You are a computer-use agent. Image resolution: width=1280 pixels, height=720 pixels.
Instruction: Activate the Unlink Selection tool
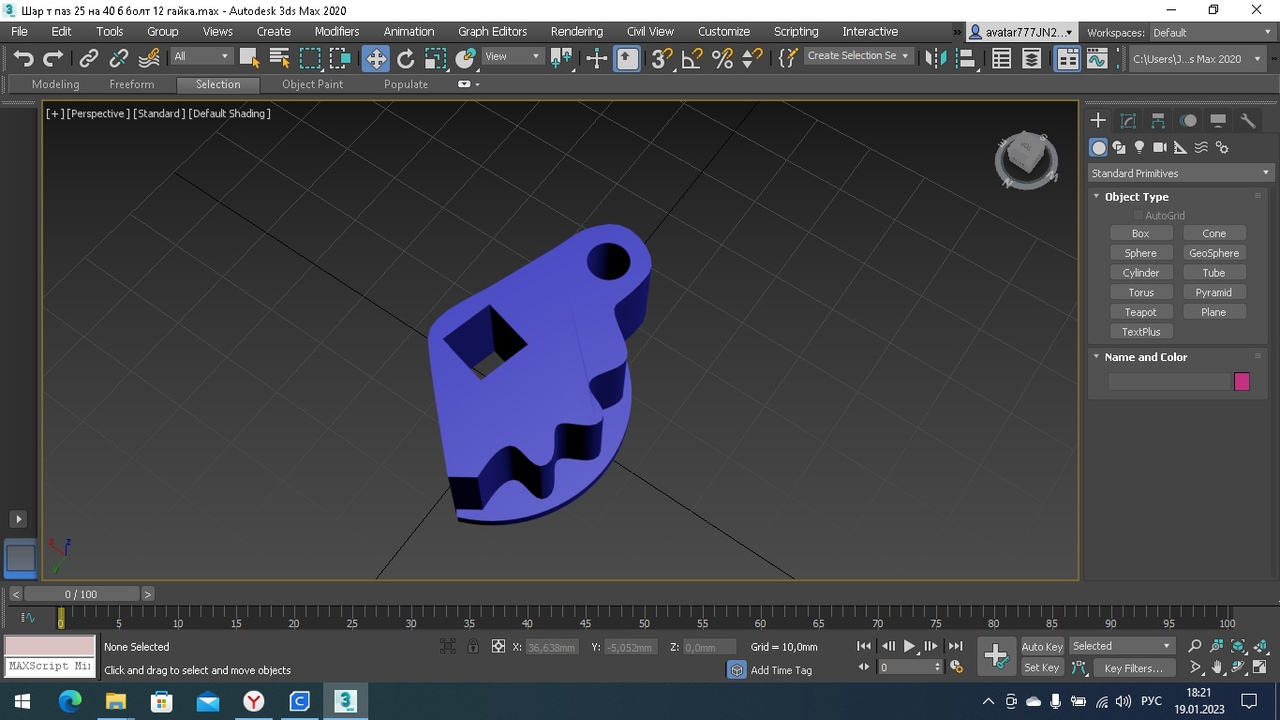[x=119, y=59]
